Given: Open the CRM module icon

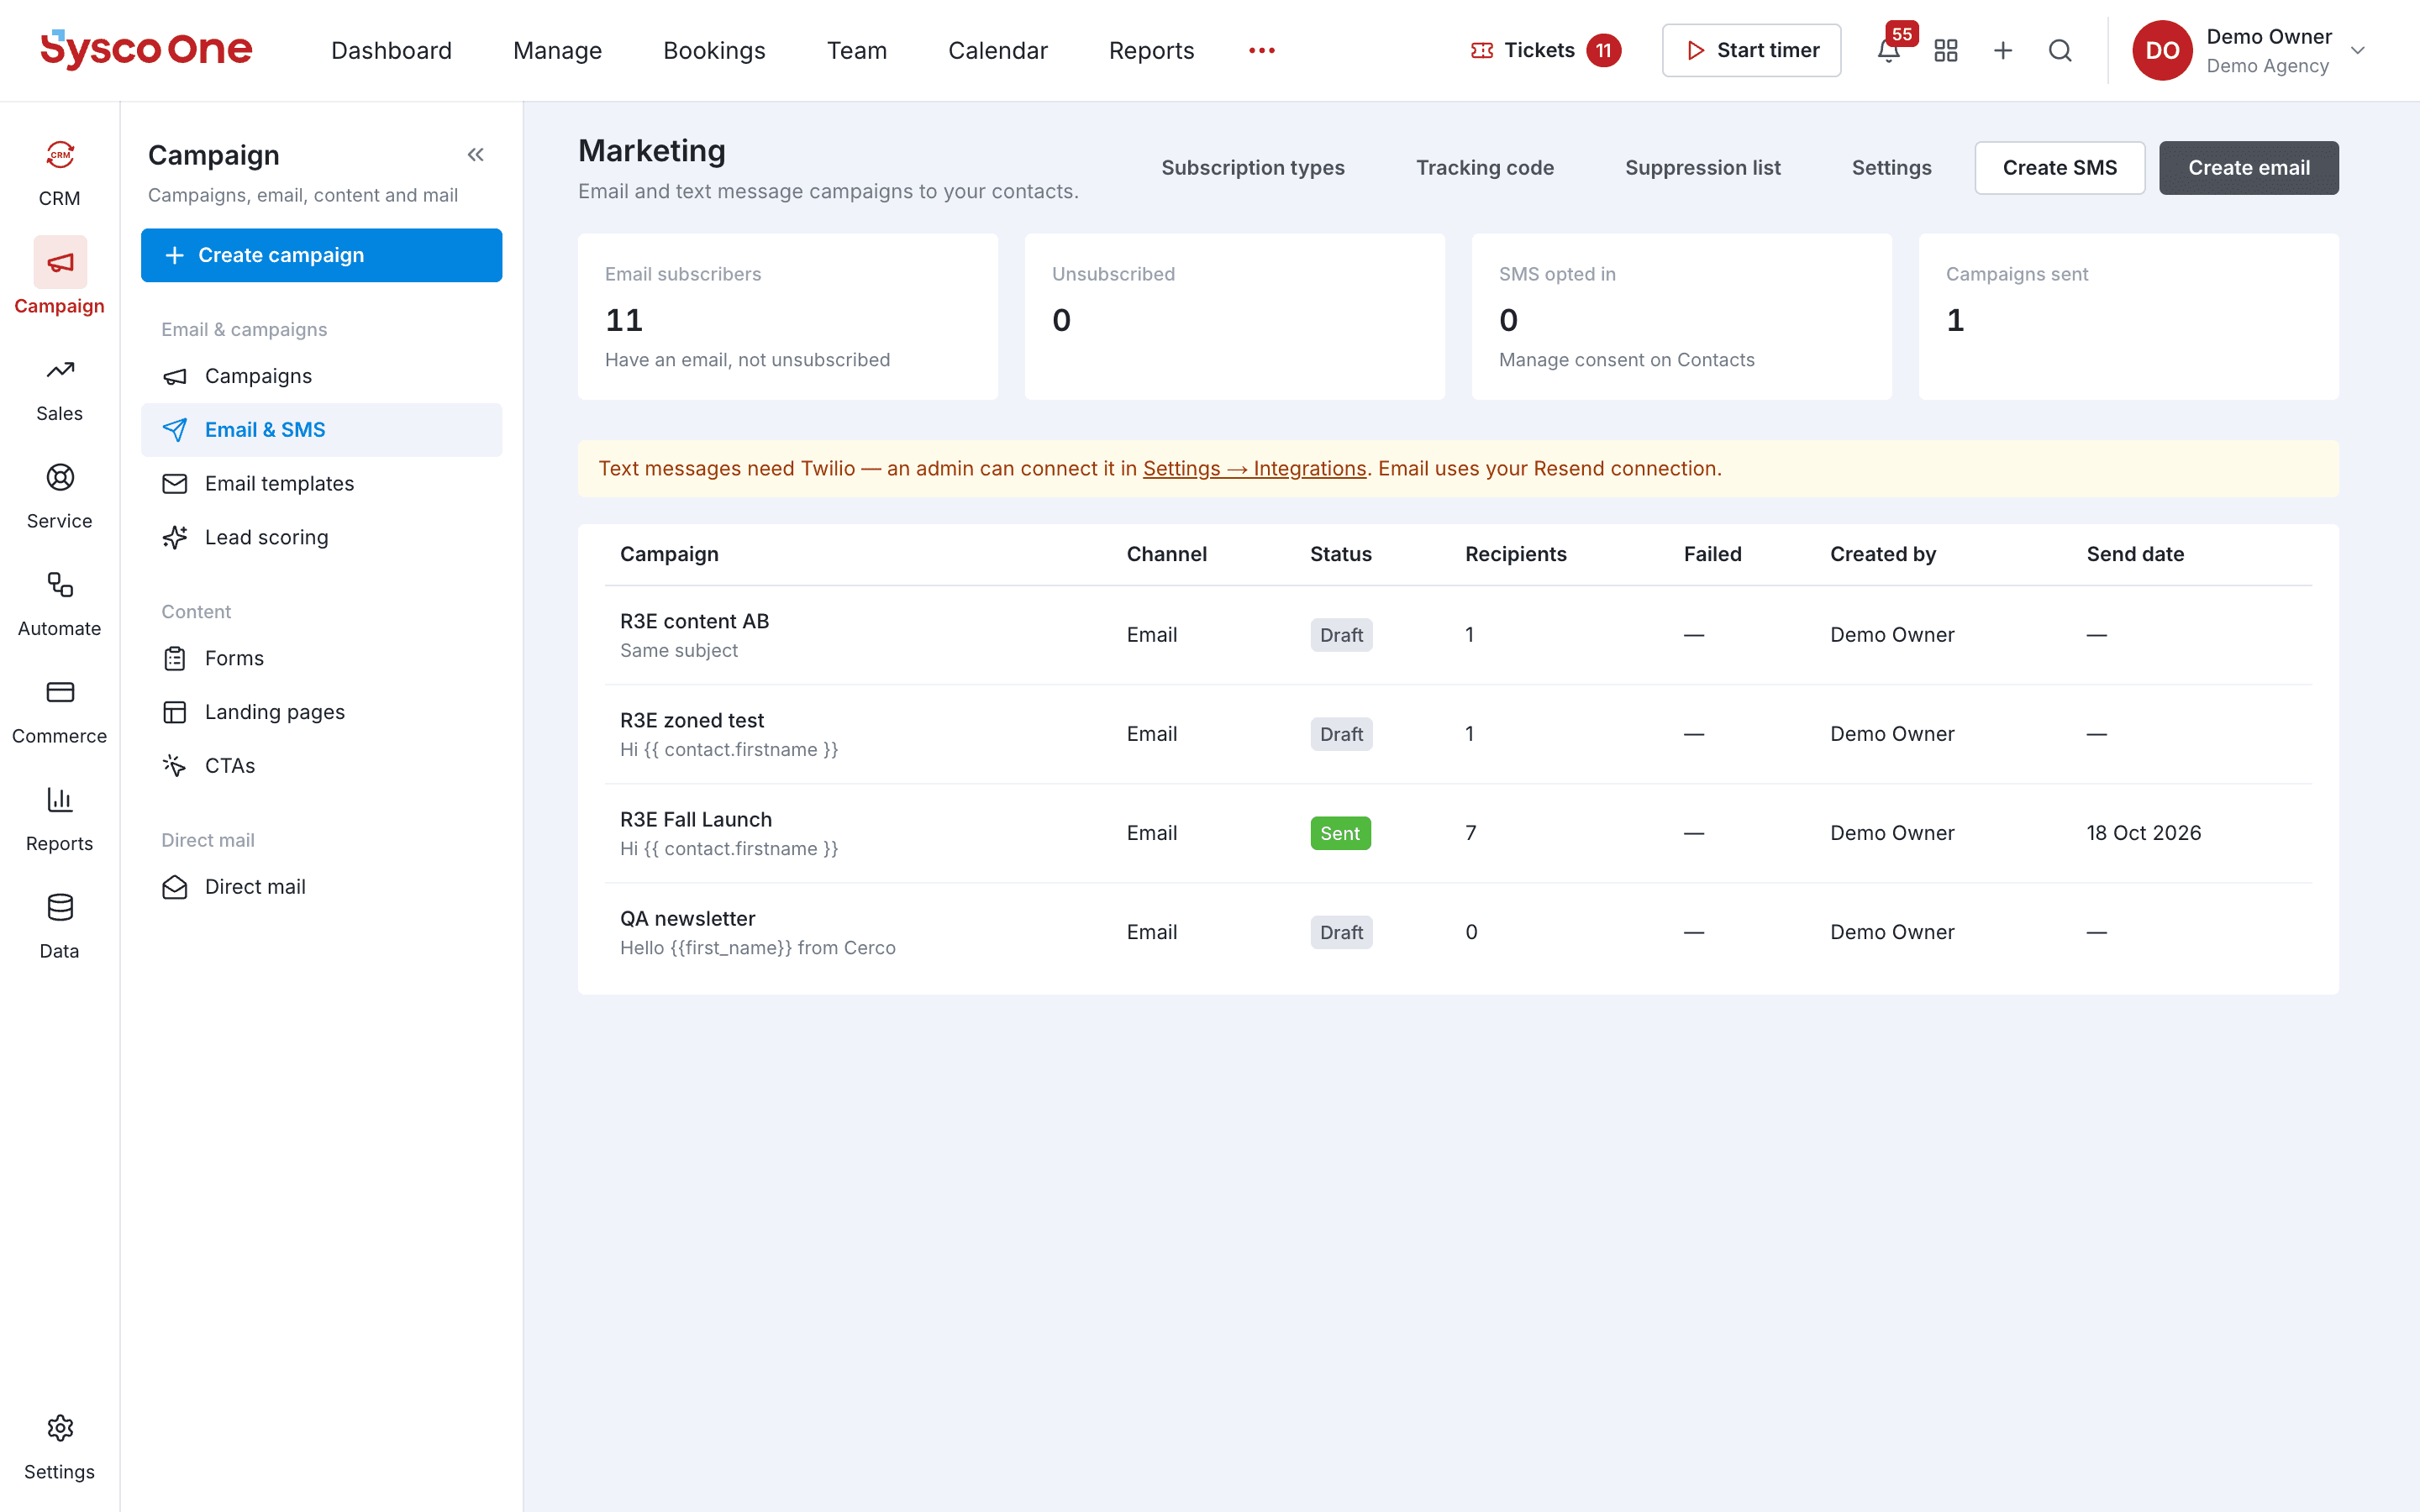Looking at the screenshot, I should coord(60,155).
